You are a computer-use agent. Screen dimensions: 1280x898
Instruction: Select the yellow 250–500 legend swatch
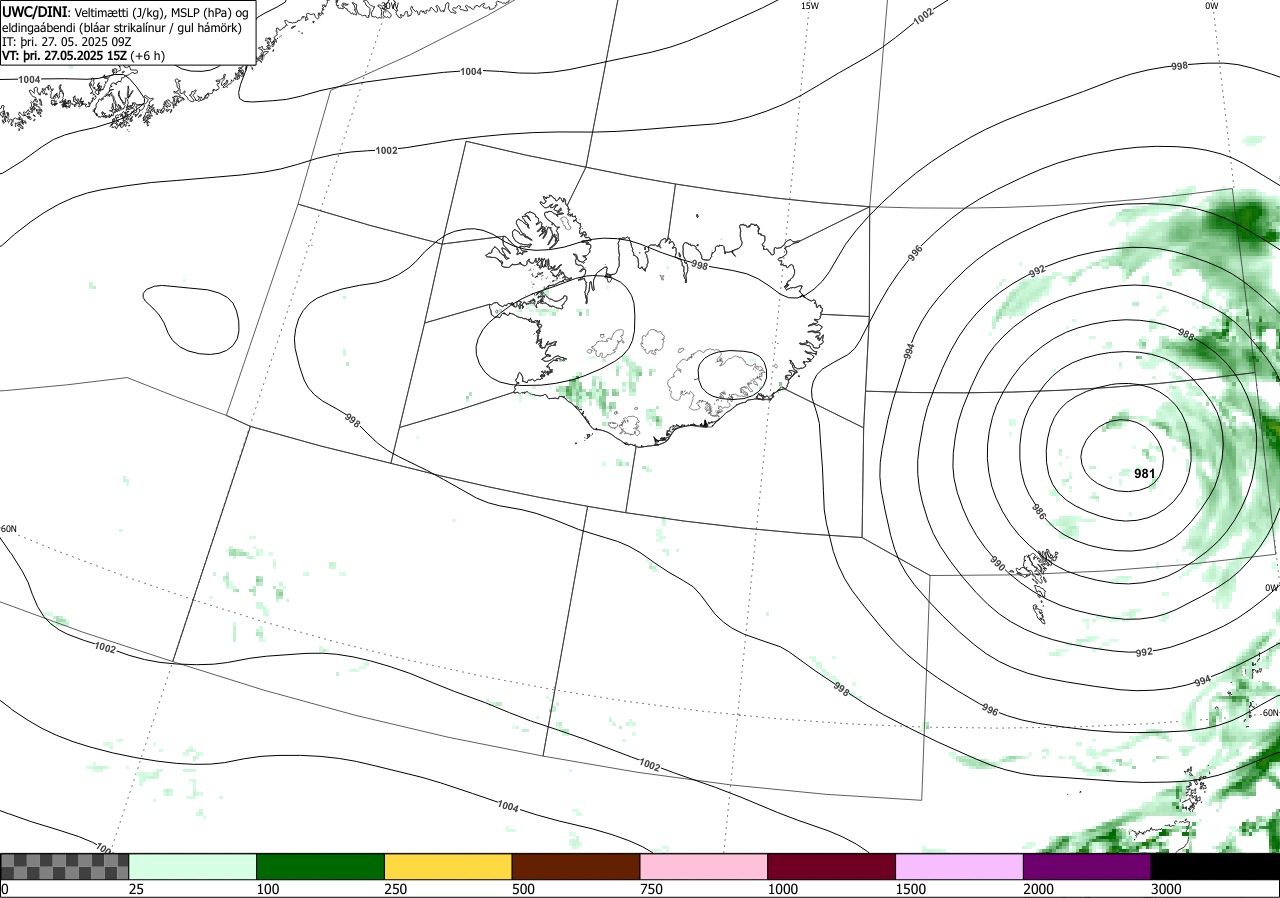click(448, 866)
